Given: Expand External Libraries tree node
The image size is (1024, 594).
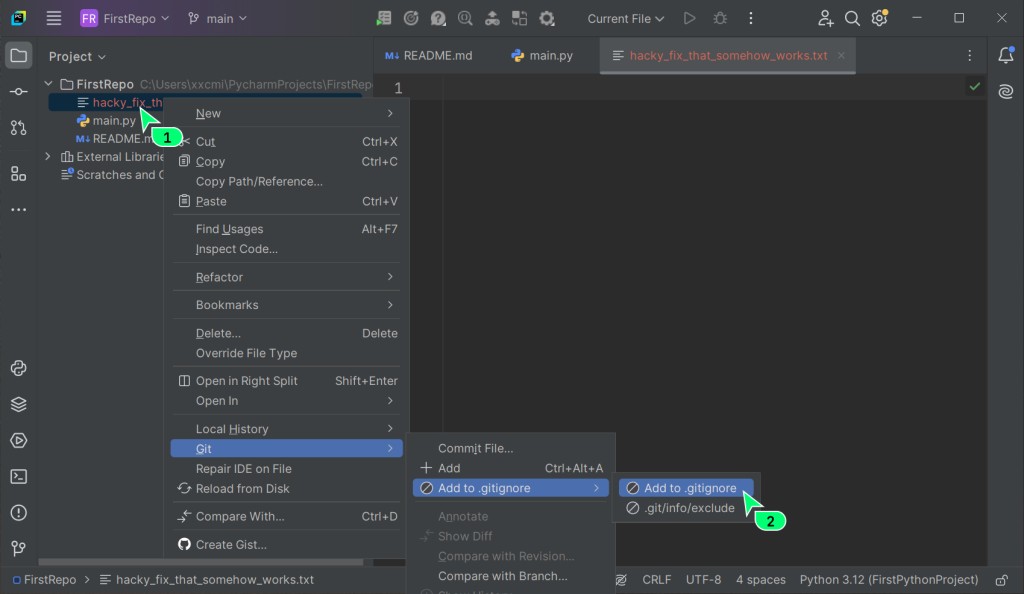Looking at the screenshot, I should 48,157.
